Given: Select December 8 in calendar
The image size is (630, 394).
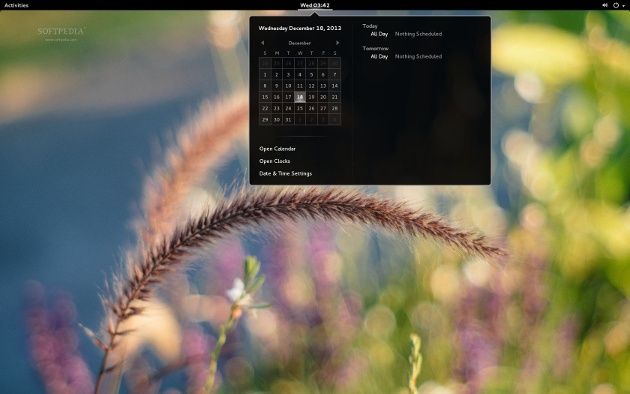Looking at the screenshot, I should point(265,86).
